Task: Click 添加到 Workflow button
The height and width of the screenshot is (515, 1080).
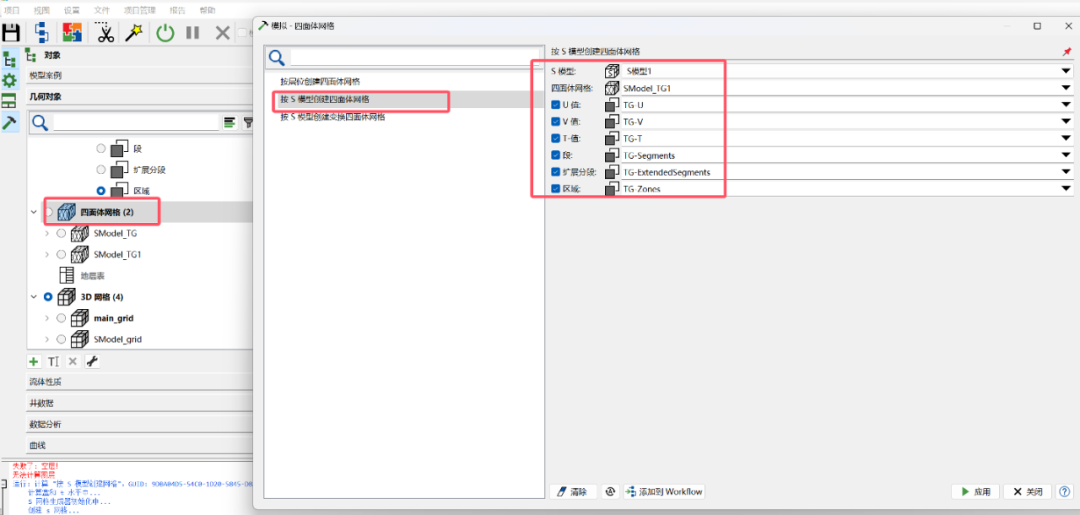Action: coord(664,492)
